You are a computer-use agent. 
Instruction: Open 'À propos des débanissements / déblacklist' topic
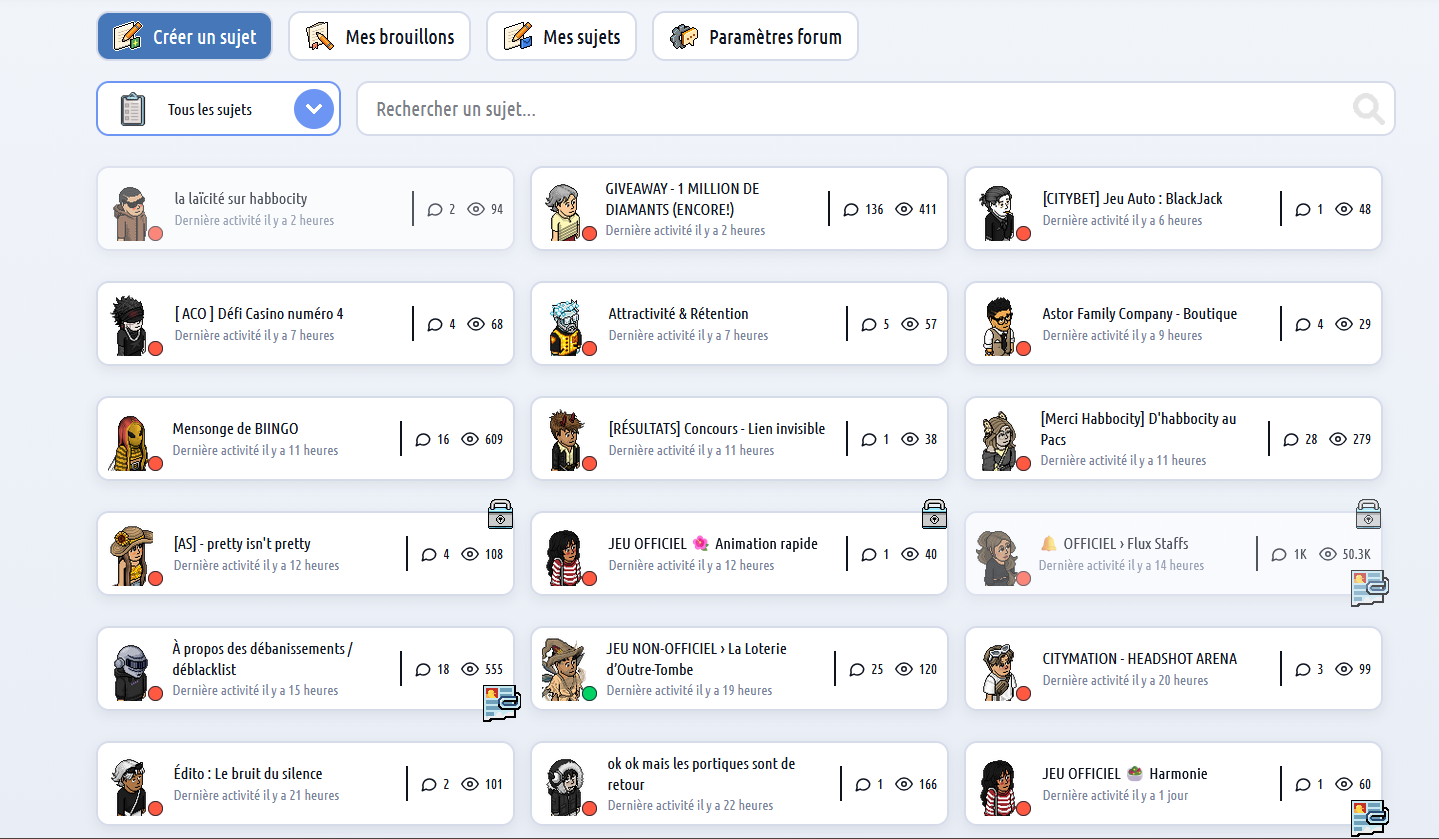(305, 668)
